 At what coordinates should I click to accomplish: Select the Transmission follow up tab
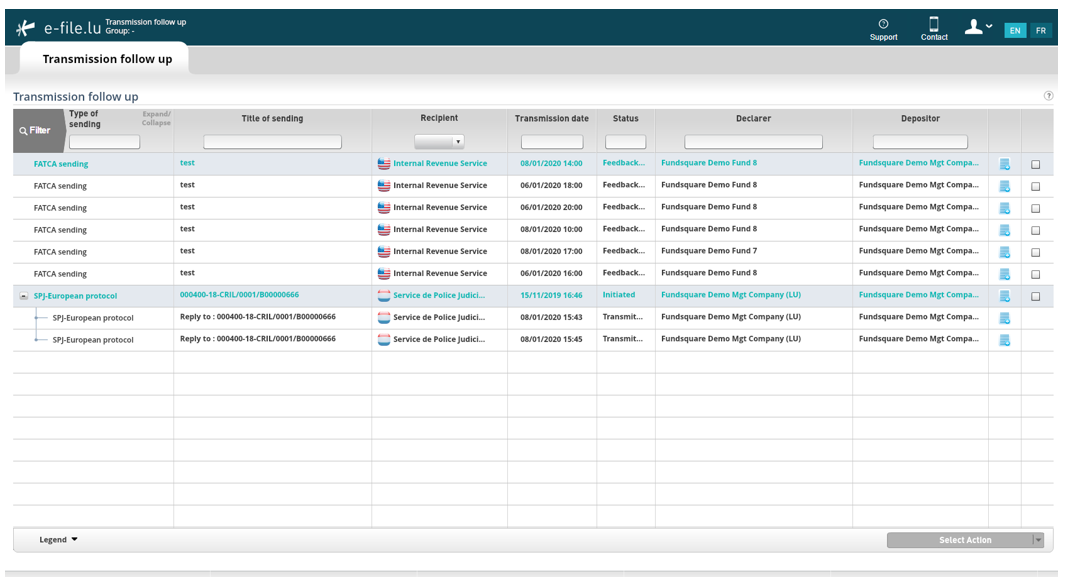[x=107, y=59]
